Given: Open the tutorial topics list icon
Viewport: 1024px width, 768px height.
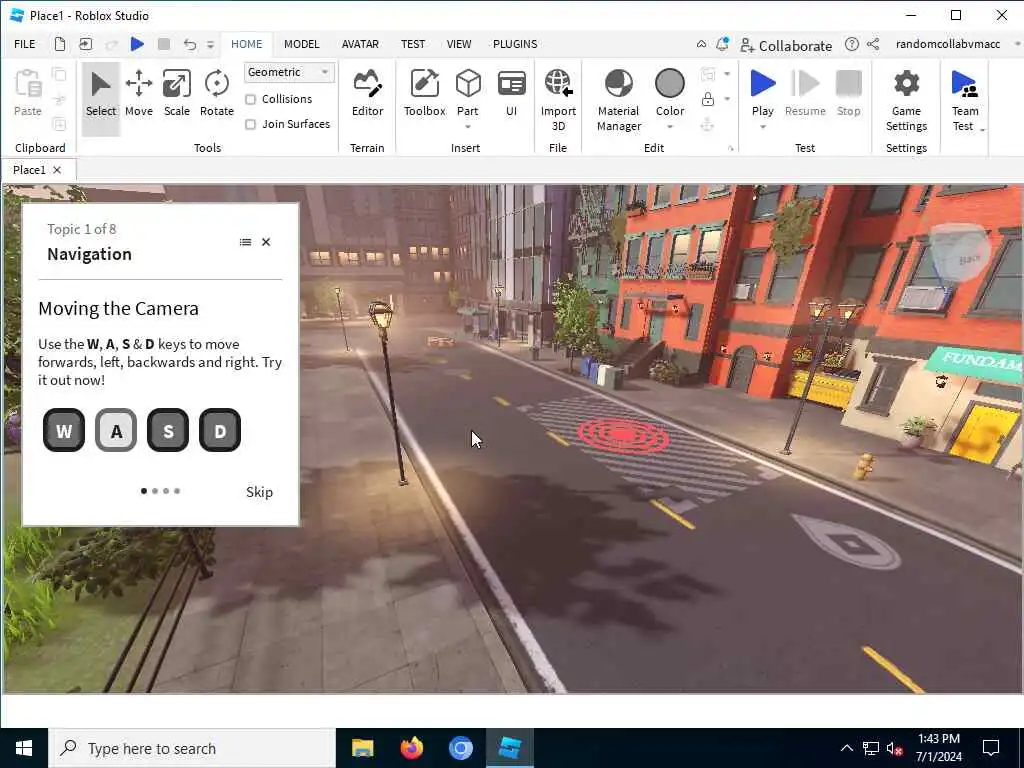Looking at the screenshot, I should coord(245,242).
